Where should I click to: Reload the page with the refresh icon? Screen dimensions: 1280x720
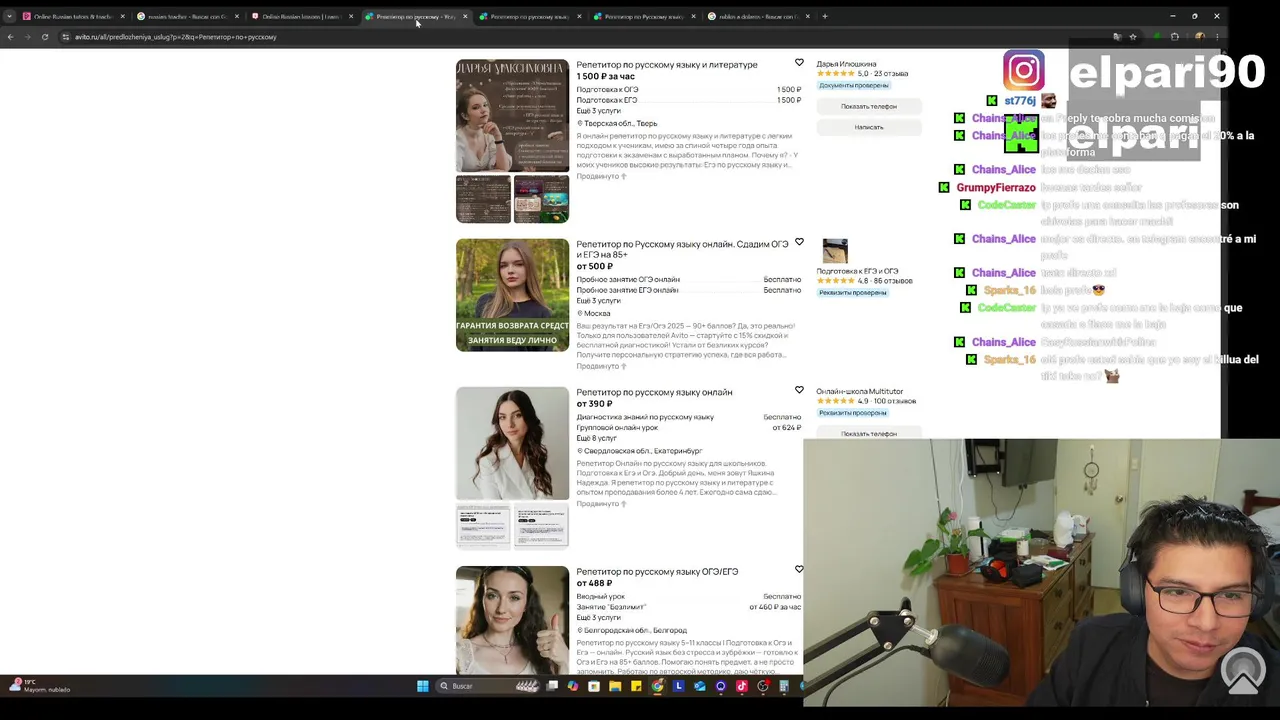click(x=45, y=37)
